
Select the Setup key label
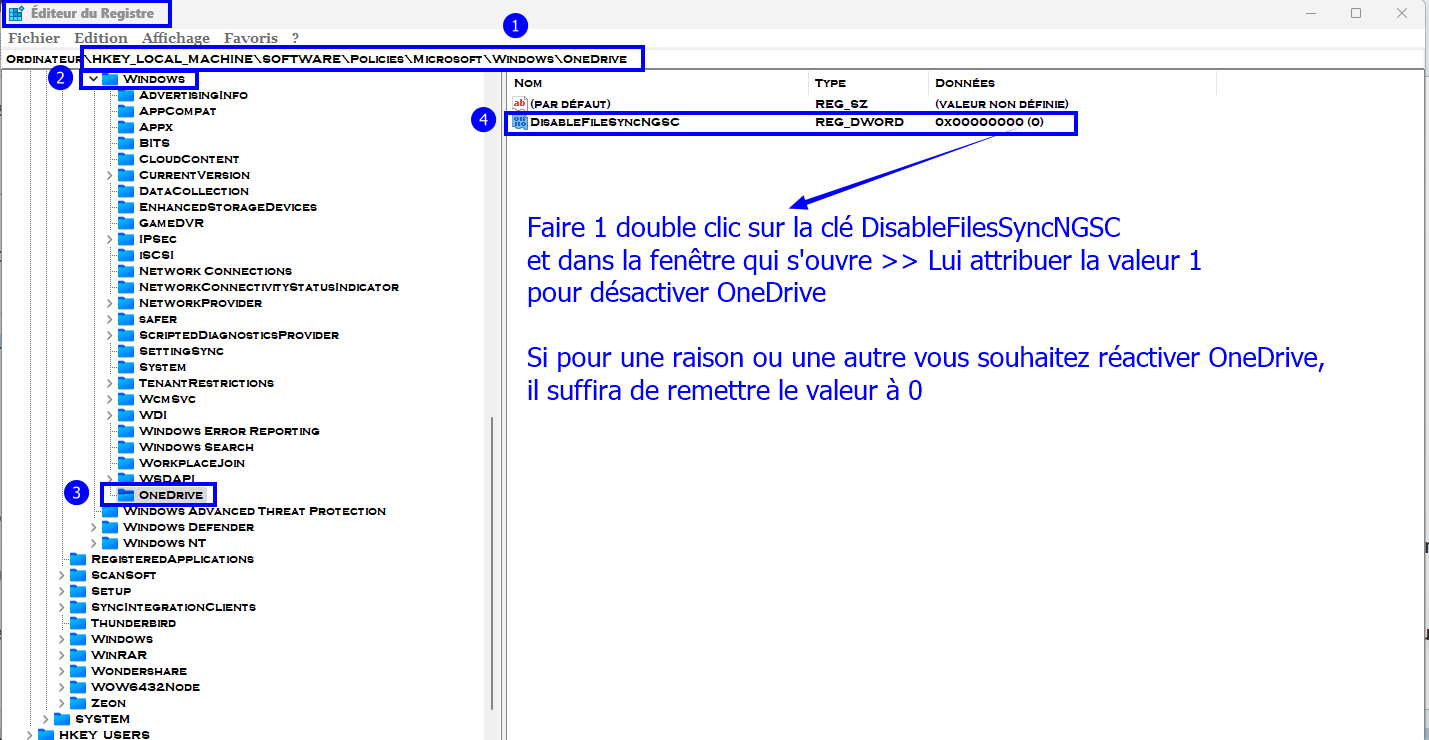(111, 591)
